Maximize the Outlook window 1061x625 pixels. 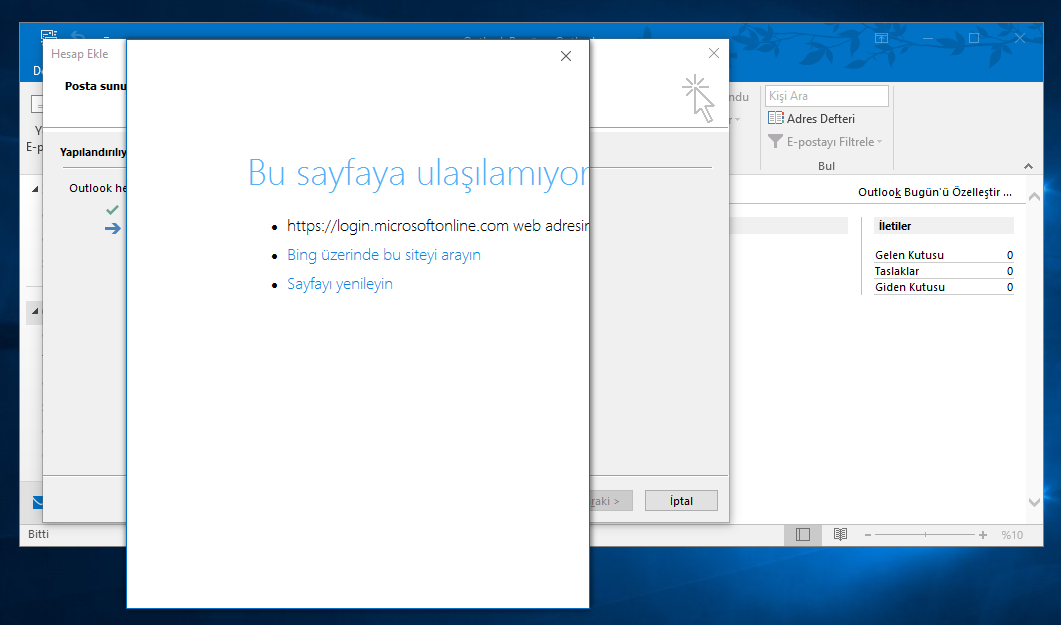[x=974, y=39]
